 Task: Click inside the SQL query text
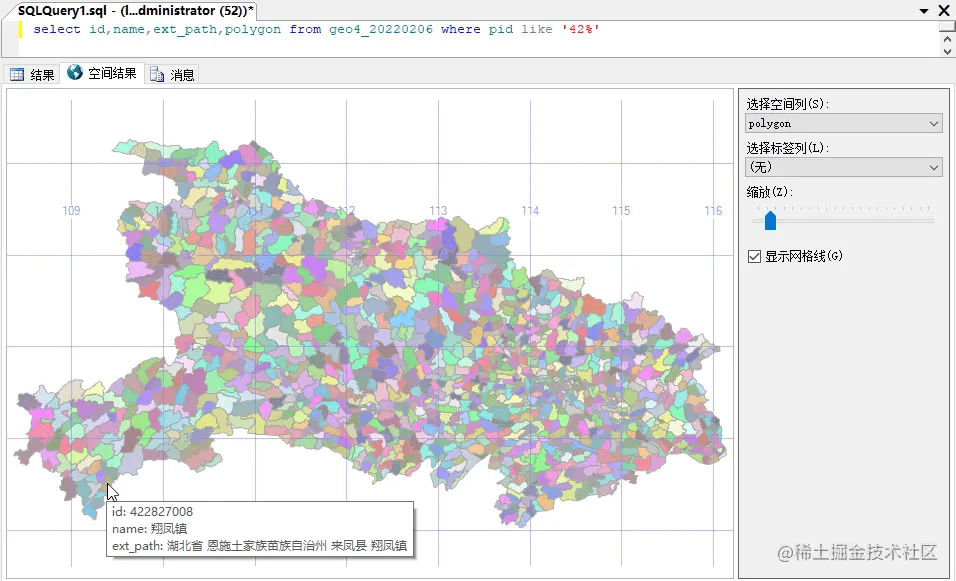pyautogui.click(x=316, y=29)
